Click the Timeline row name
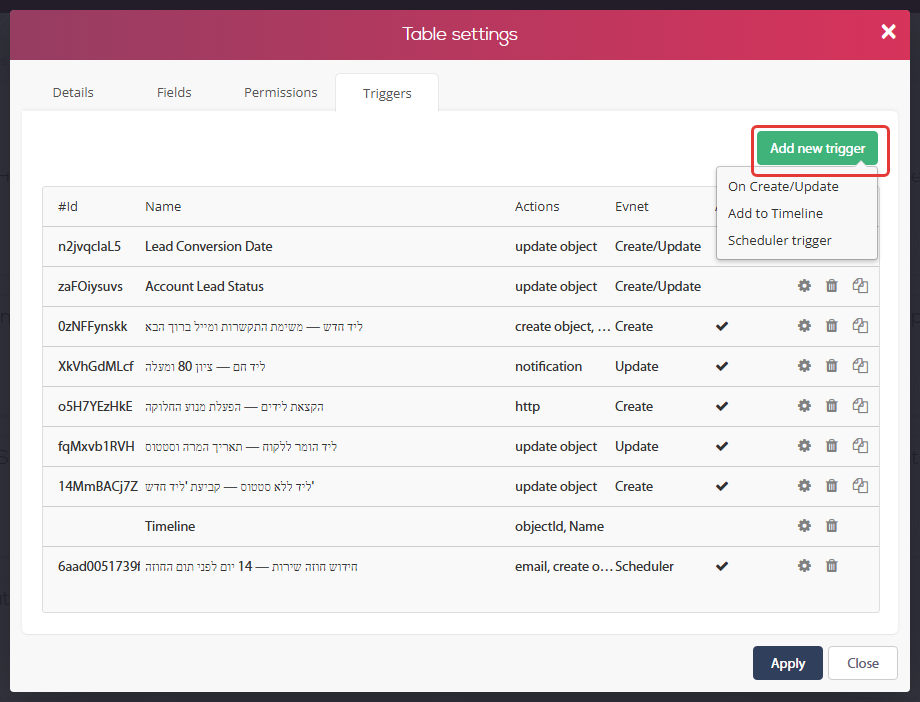Viewport: 920px width, 702px height. click(x=170, y=526)
